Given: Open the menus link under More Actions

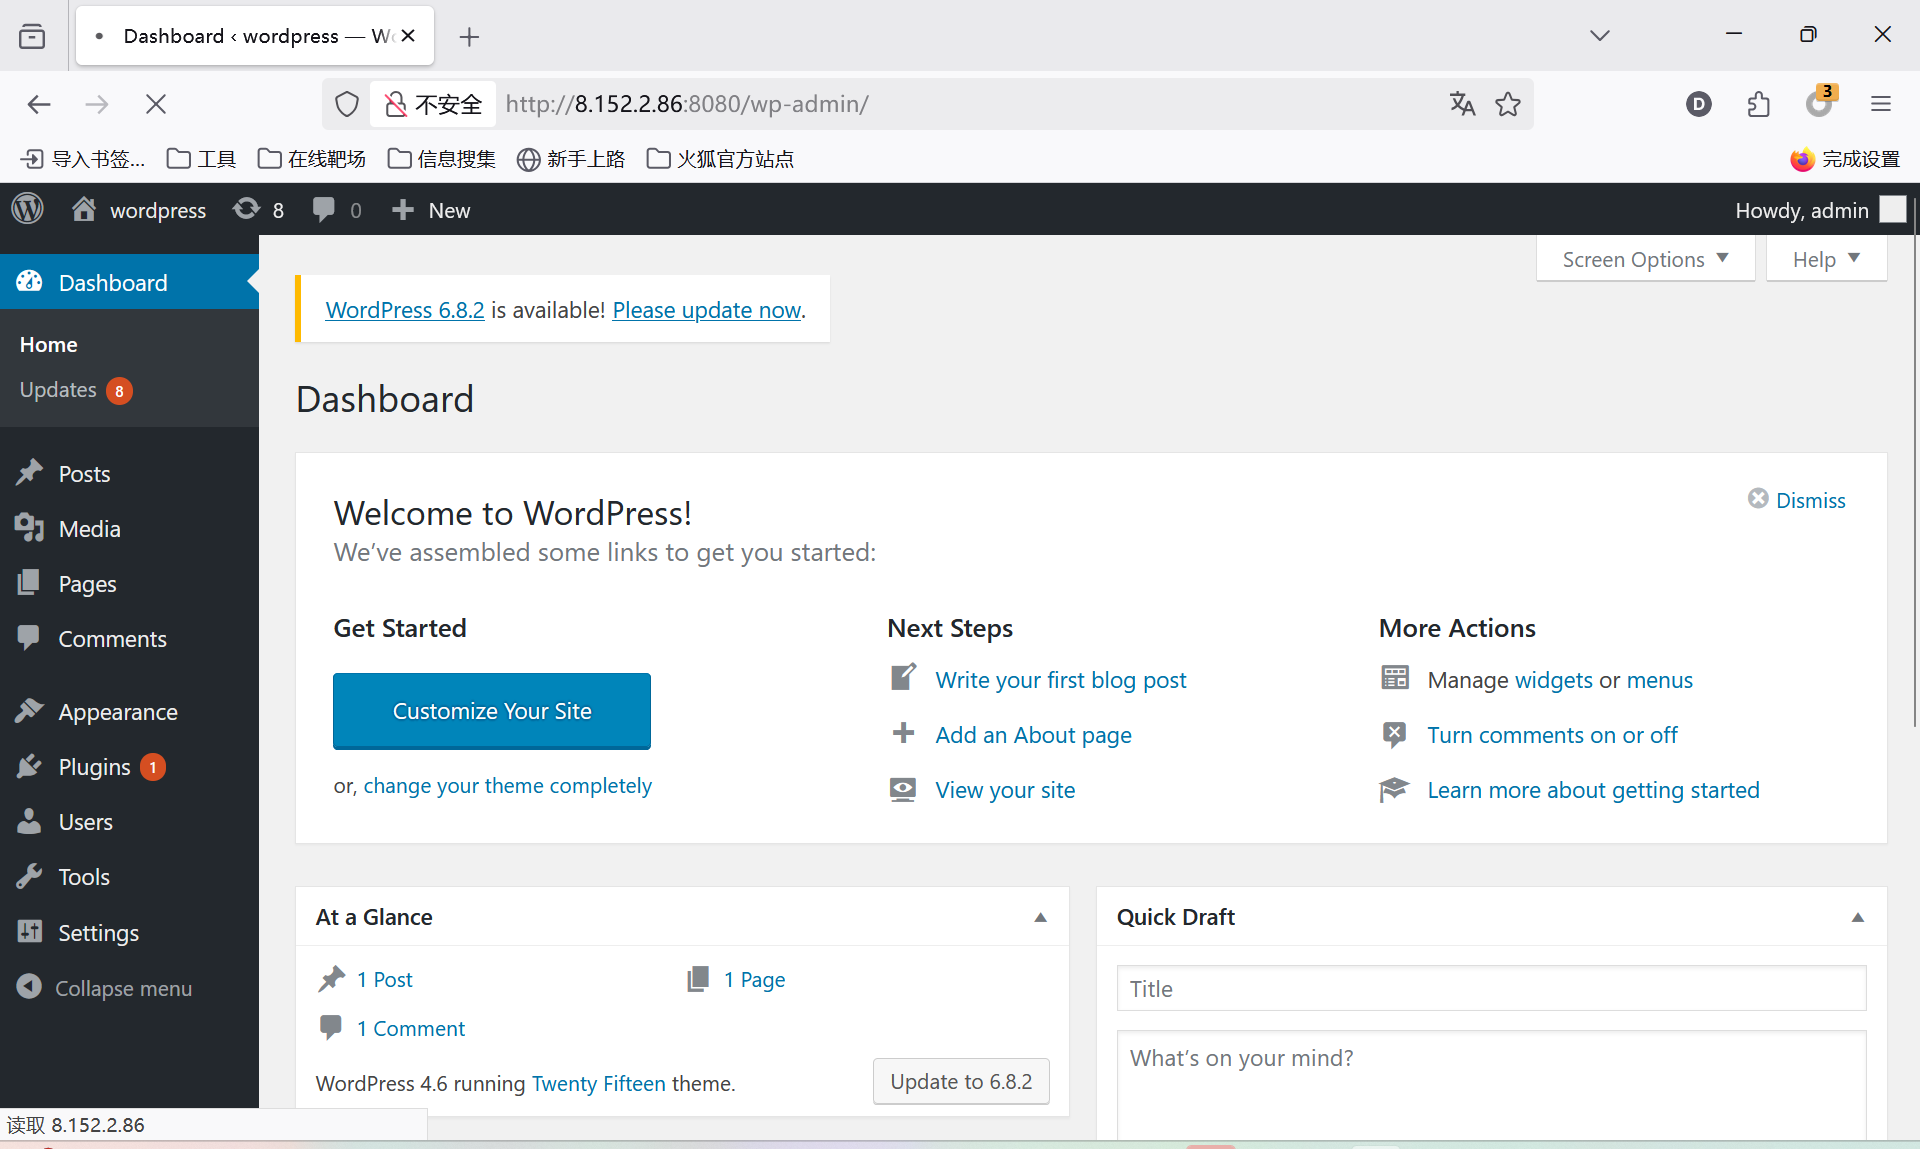Looking at the screenshot, I should coord(1660,680).
